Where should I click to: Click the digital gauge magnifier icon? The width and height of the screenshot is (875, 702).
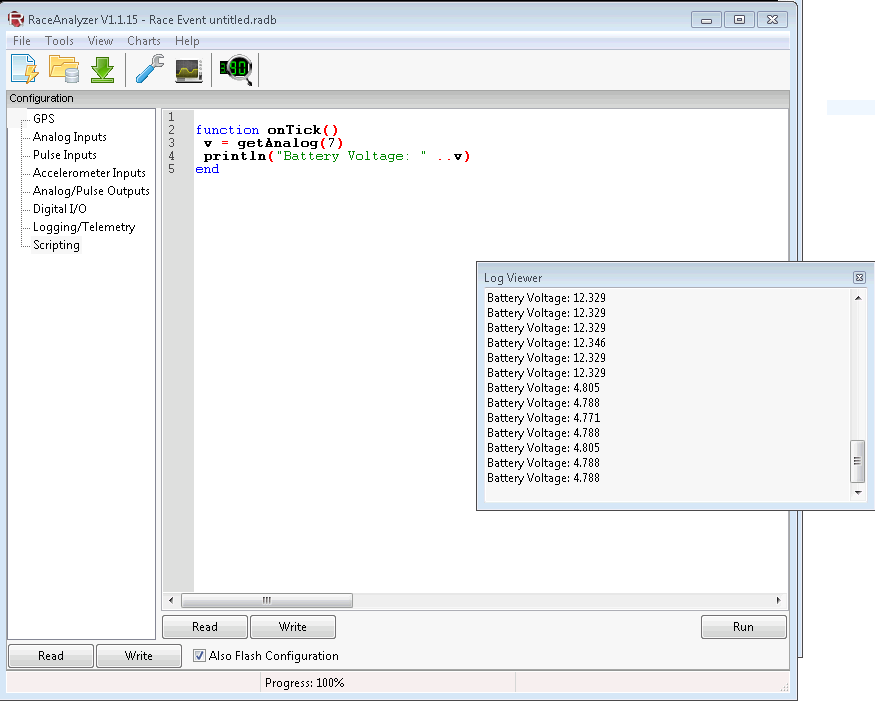pos(236,70)
